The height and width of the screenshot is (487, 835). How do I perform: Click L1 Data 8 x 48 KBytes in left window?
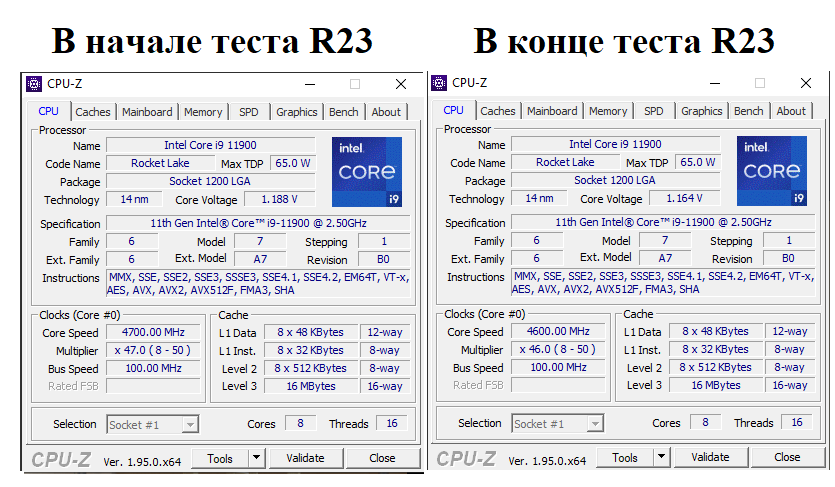(x=311, y=333)
